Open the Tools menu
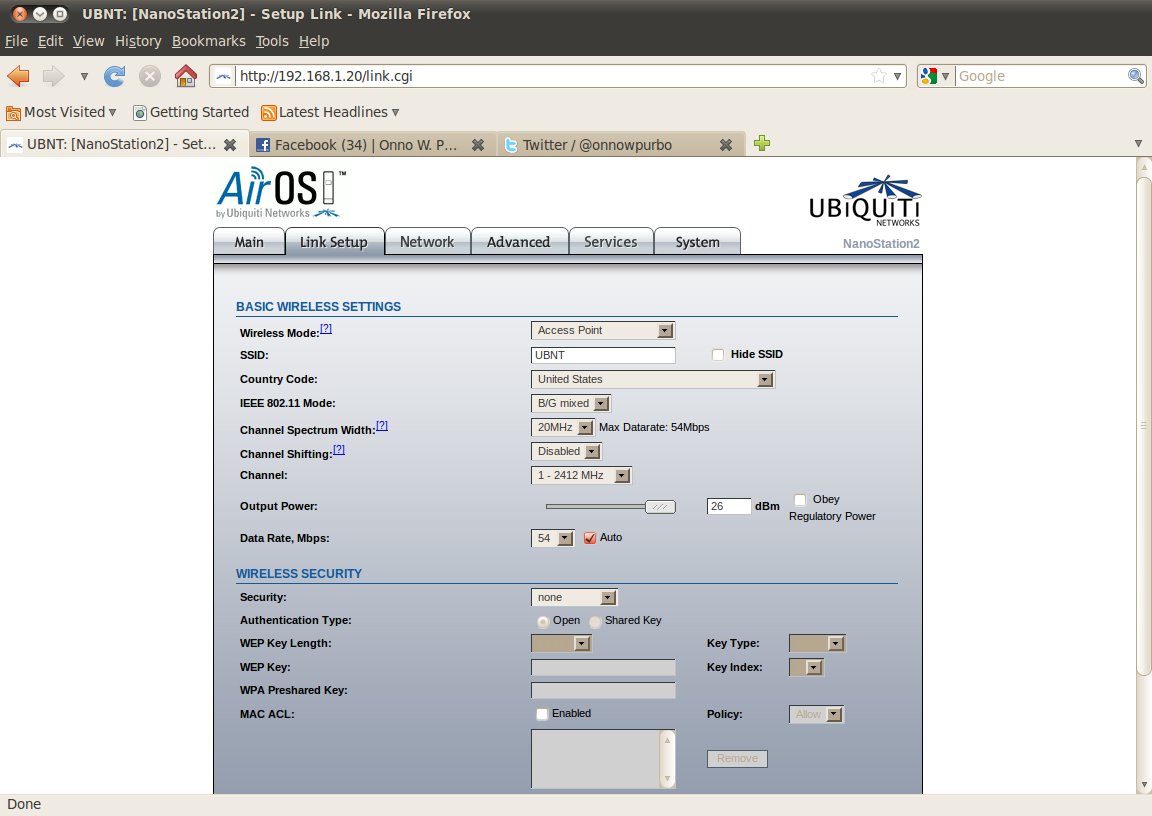Image resolution: width=1152 pixels, height=816 pixels. coord(272,41)
